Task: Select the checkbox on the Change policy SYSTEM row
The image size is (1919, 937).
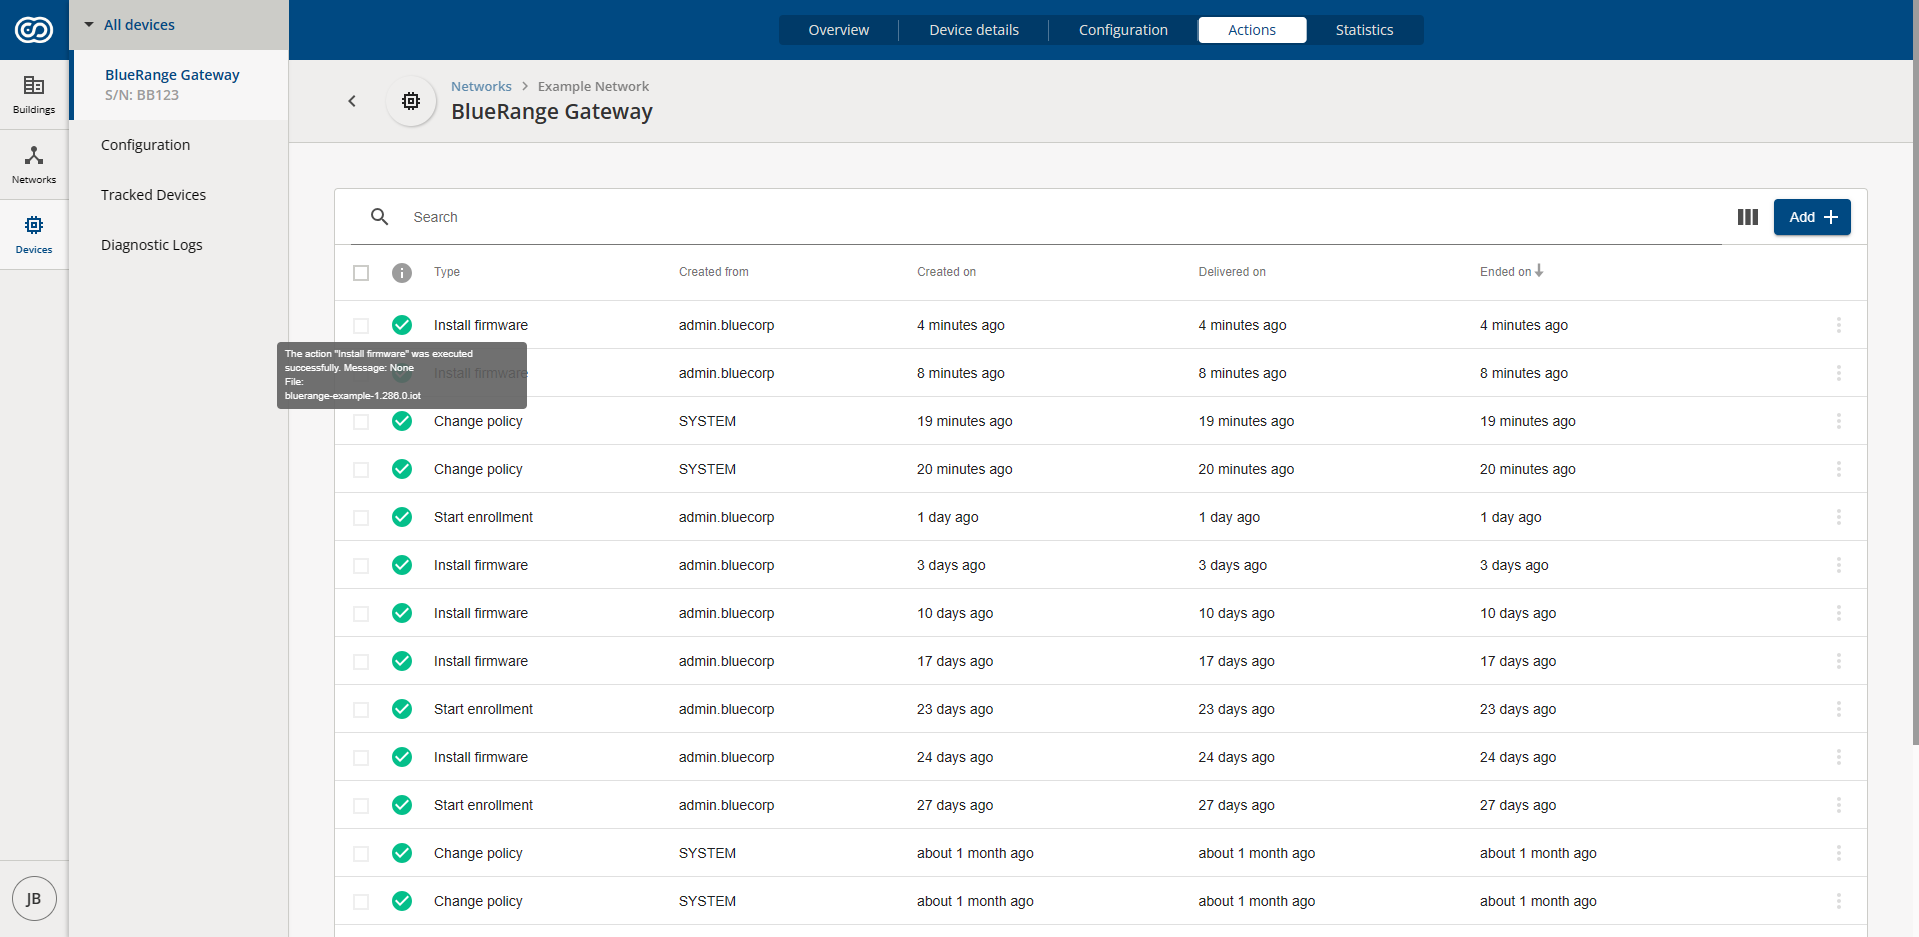Action: point(361,421)
